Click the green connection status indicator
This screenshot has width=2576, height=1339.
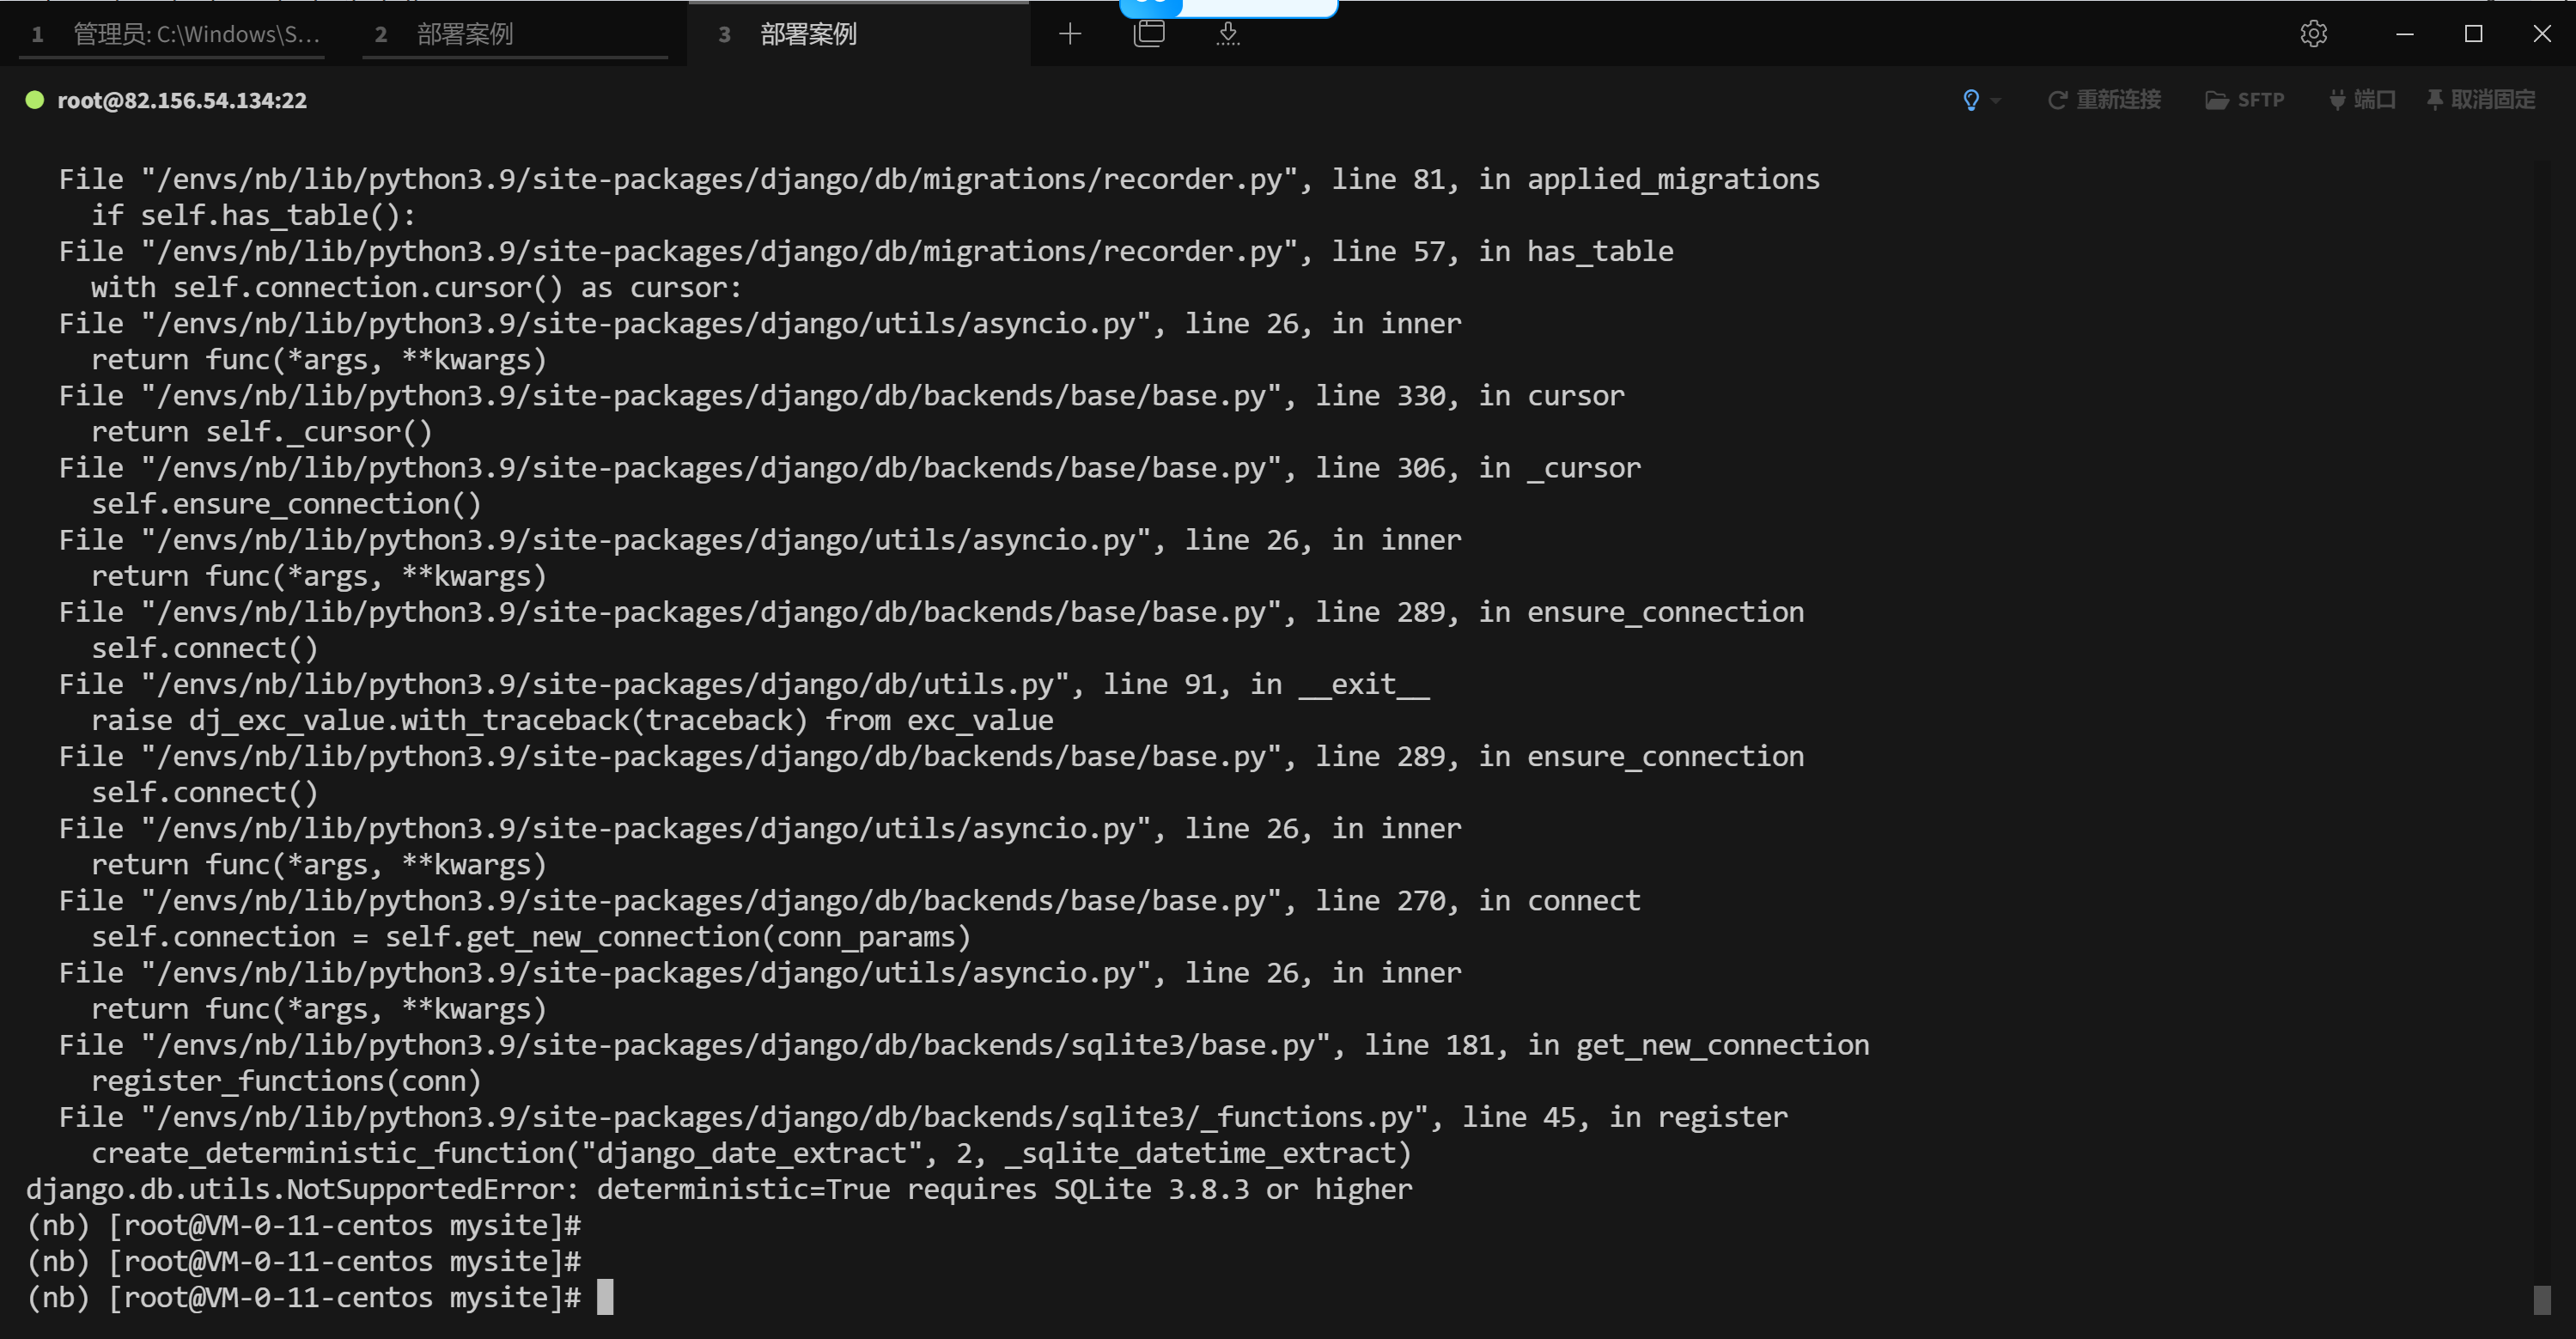tap(35, 100)
